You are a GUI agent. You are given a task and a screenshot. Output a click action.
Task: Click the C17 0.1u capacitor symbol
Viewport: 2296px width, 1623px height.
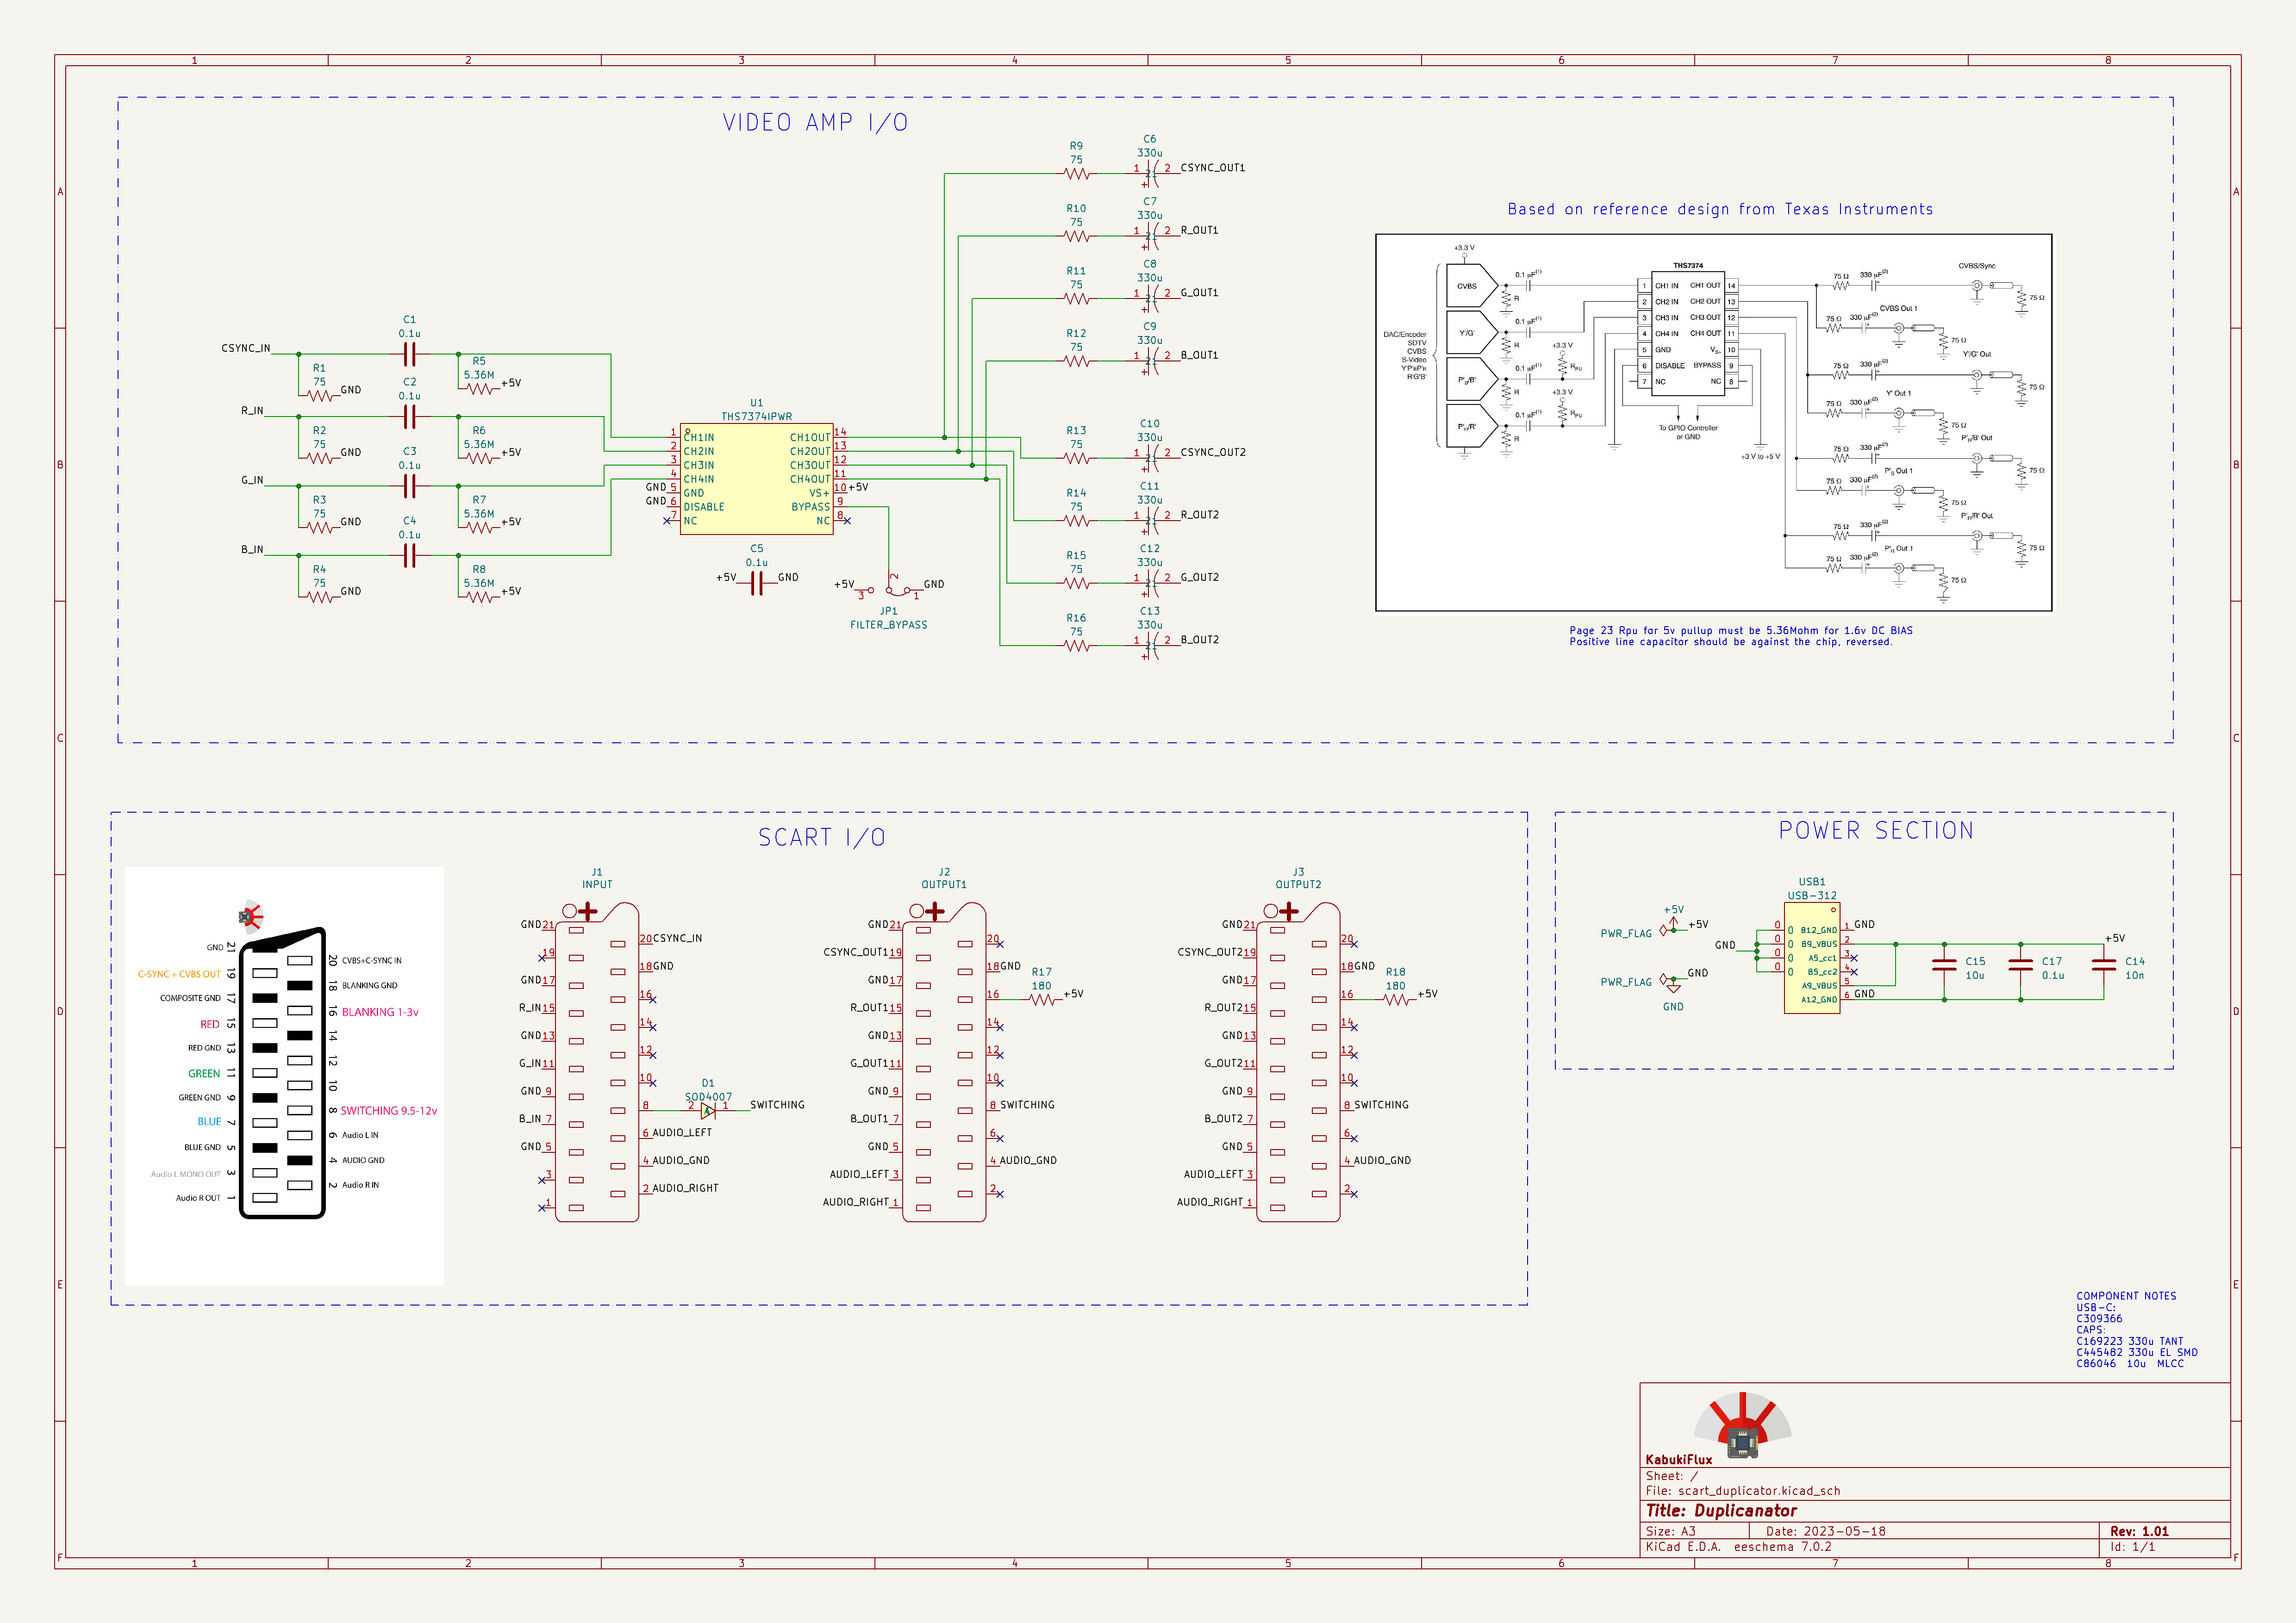click(x=2021, y=966)
